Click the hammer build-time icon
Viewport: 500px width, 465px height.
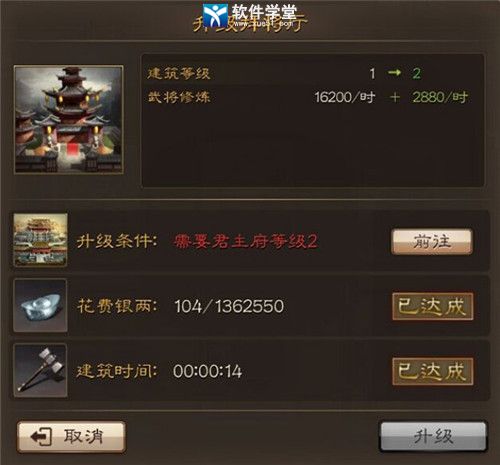(40, 370)
